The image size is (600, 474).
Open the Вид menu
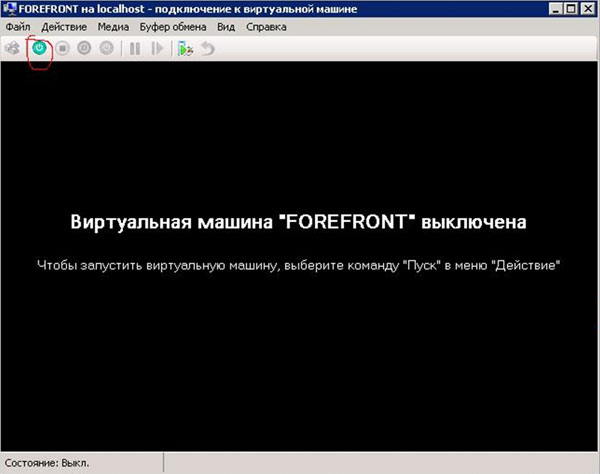click(x=226, y=27)
